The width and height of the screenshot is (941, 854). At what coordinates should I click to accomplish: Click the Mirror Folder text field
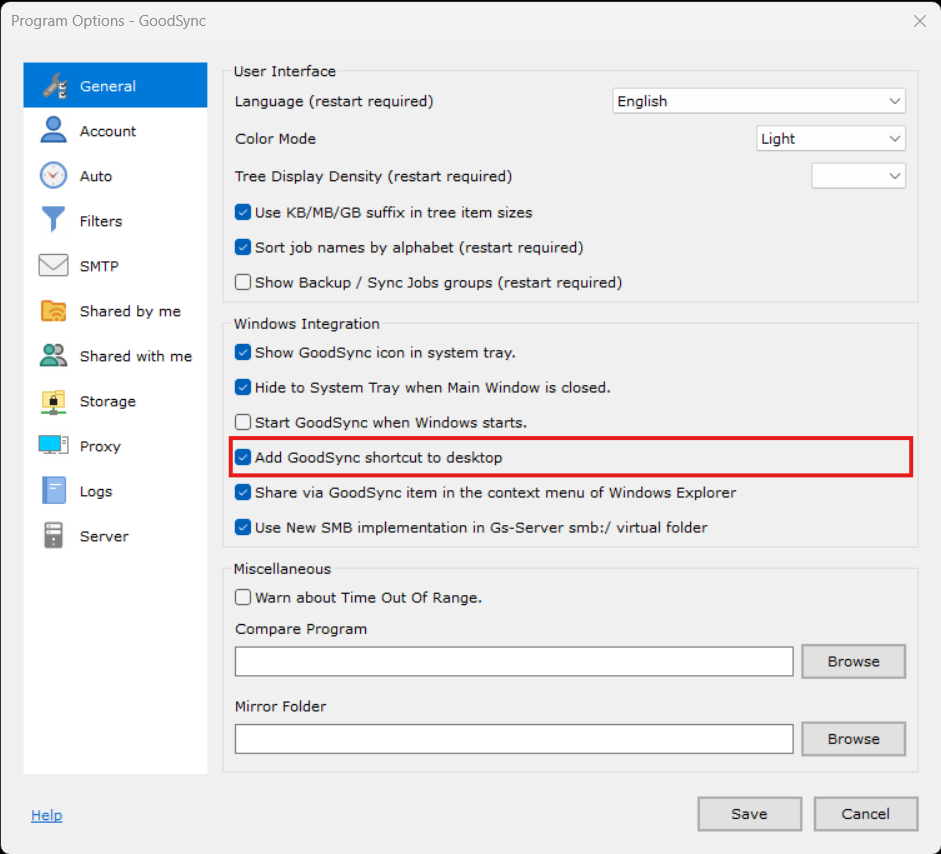coord(514,739)
